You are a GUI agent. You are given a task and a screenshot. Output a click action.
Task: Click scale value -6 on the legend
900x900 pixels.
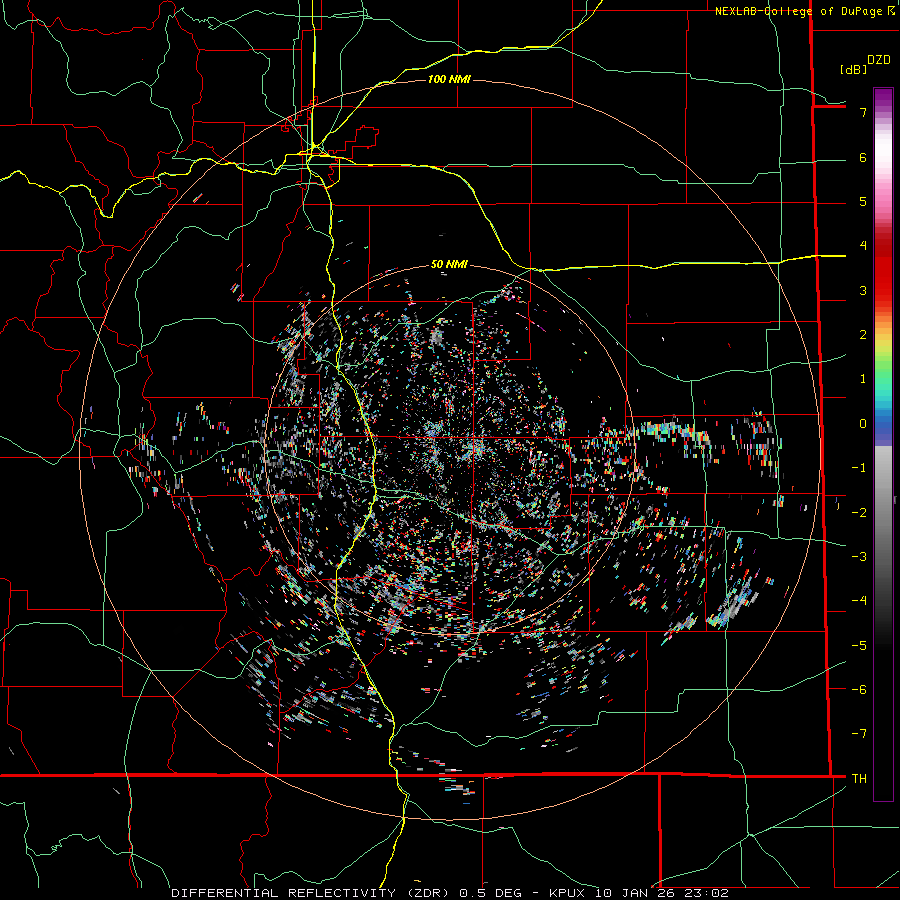coord(859,689)
